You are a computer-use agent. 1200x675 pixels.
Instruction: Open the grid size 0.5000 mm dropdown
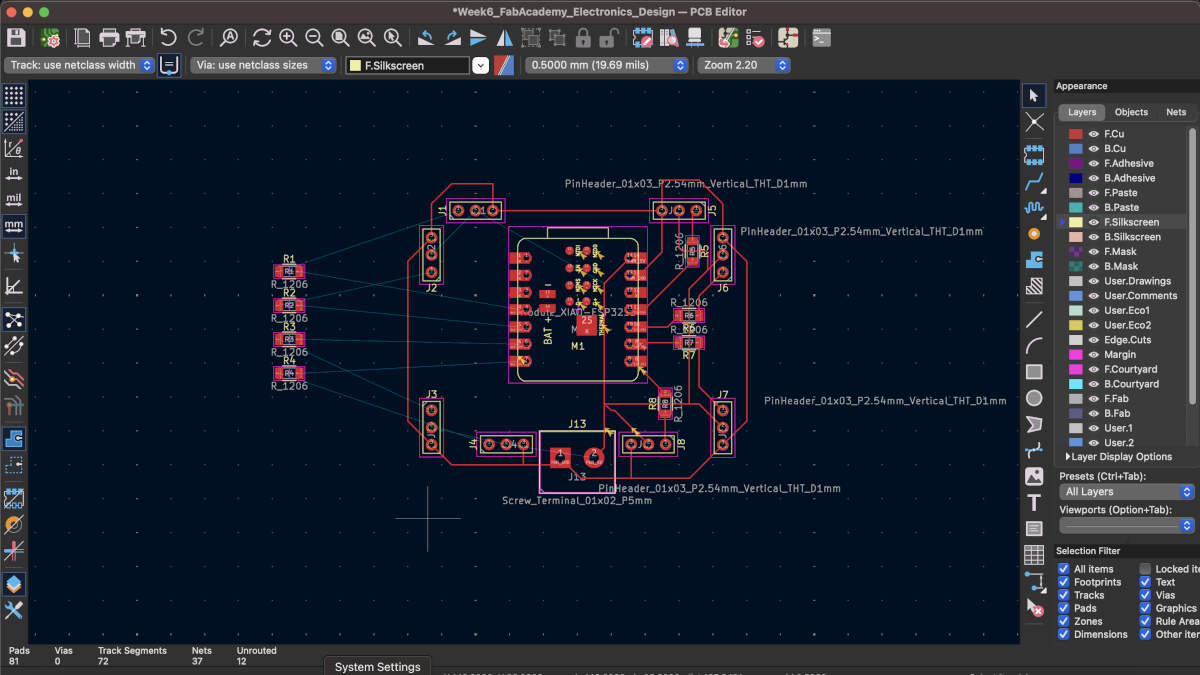pyautogui.click(x=608, y=65)
